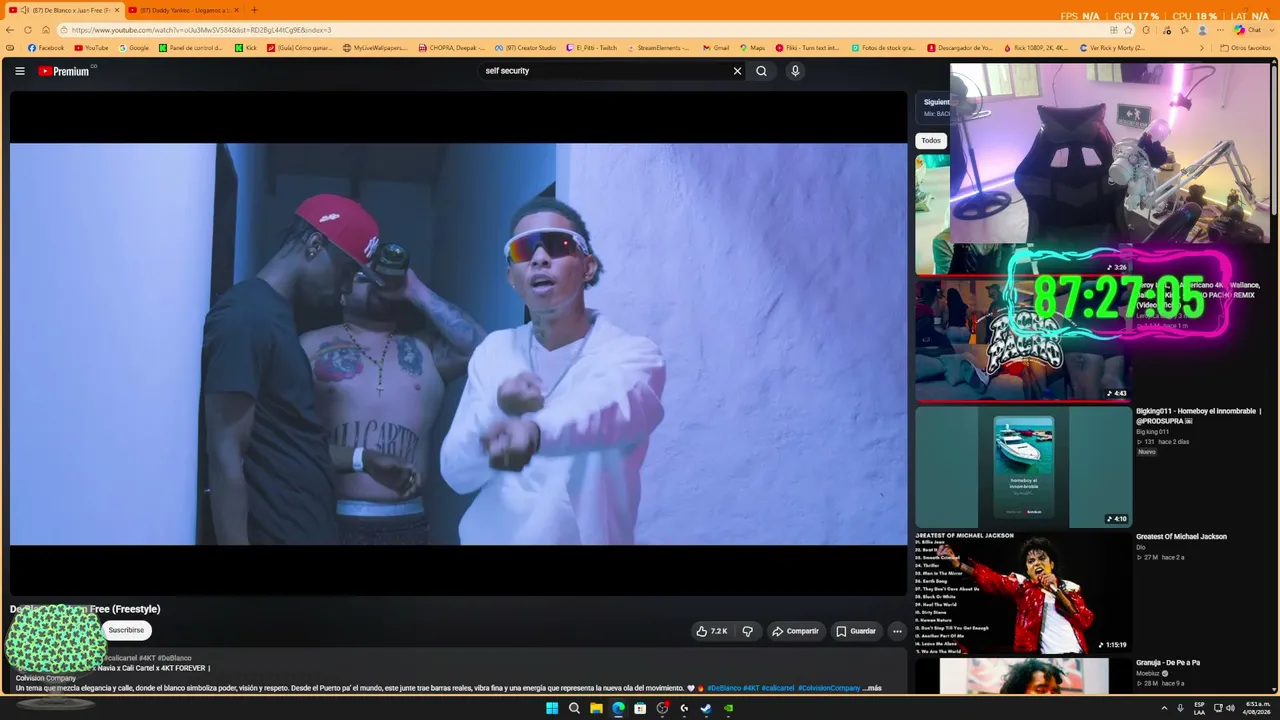Open the "El_Pitti - Twitch" bookmark

tap(592, 47)
